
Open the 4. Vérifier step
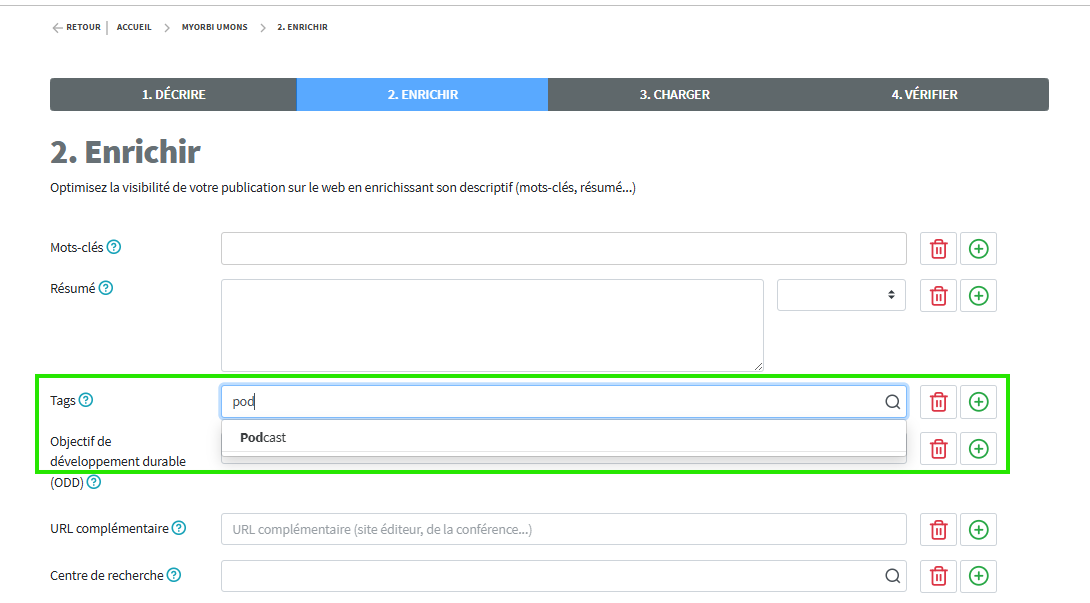[x=924, y=95]
